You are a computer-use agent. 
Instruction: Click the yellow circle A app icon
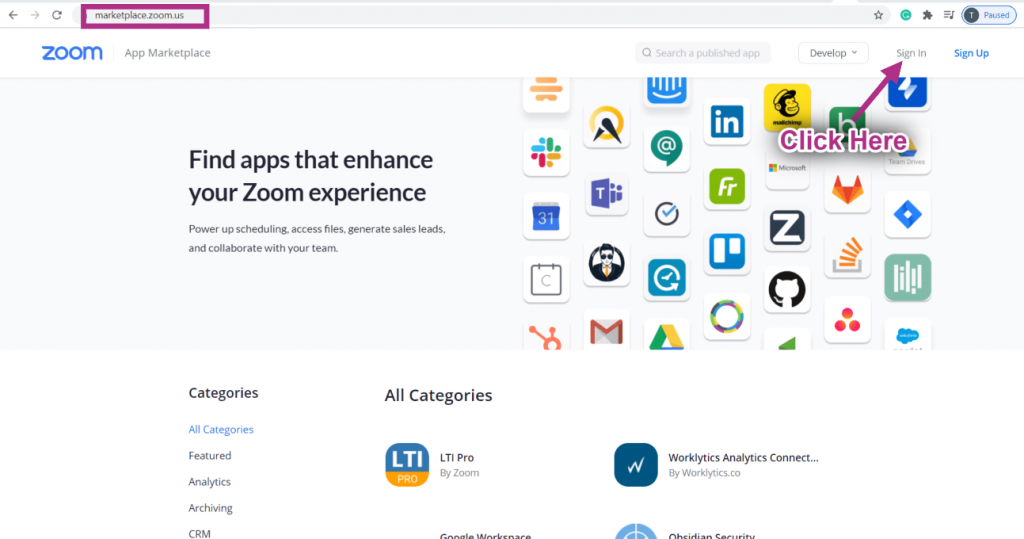(x=607, y=124)
